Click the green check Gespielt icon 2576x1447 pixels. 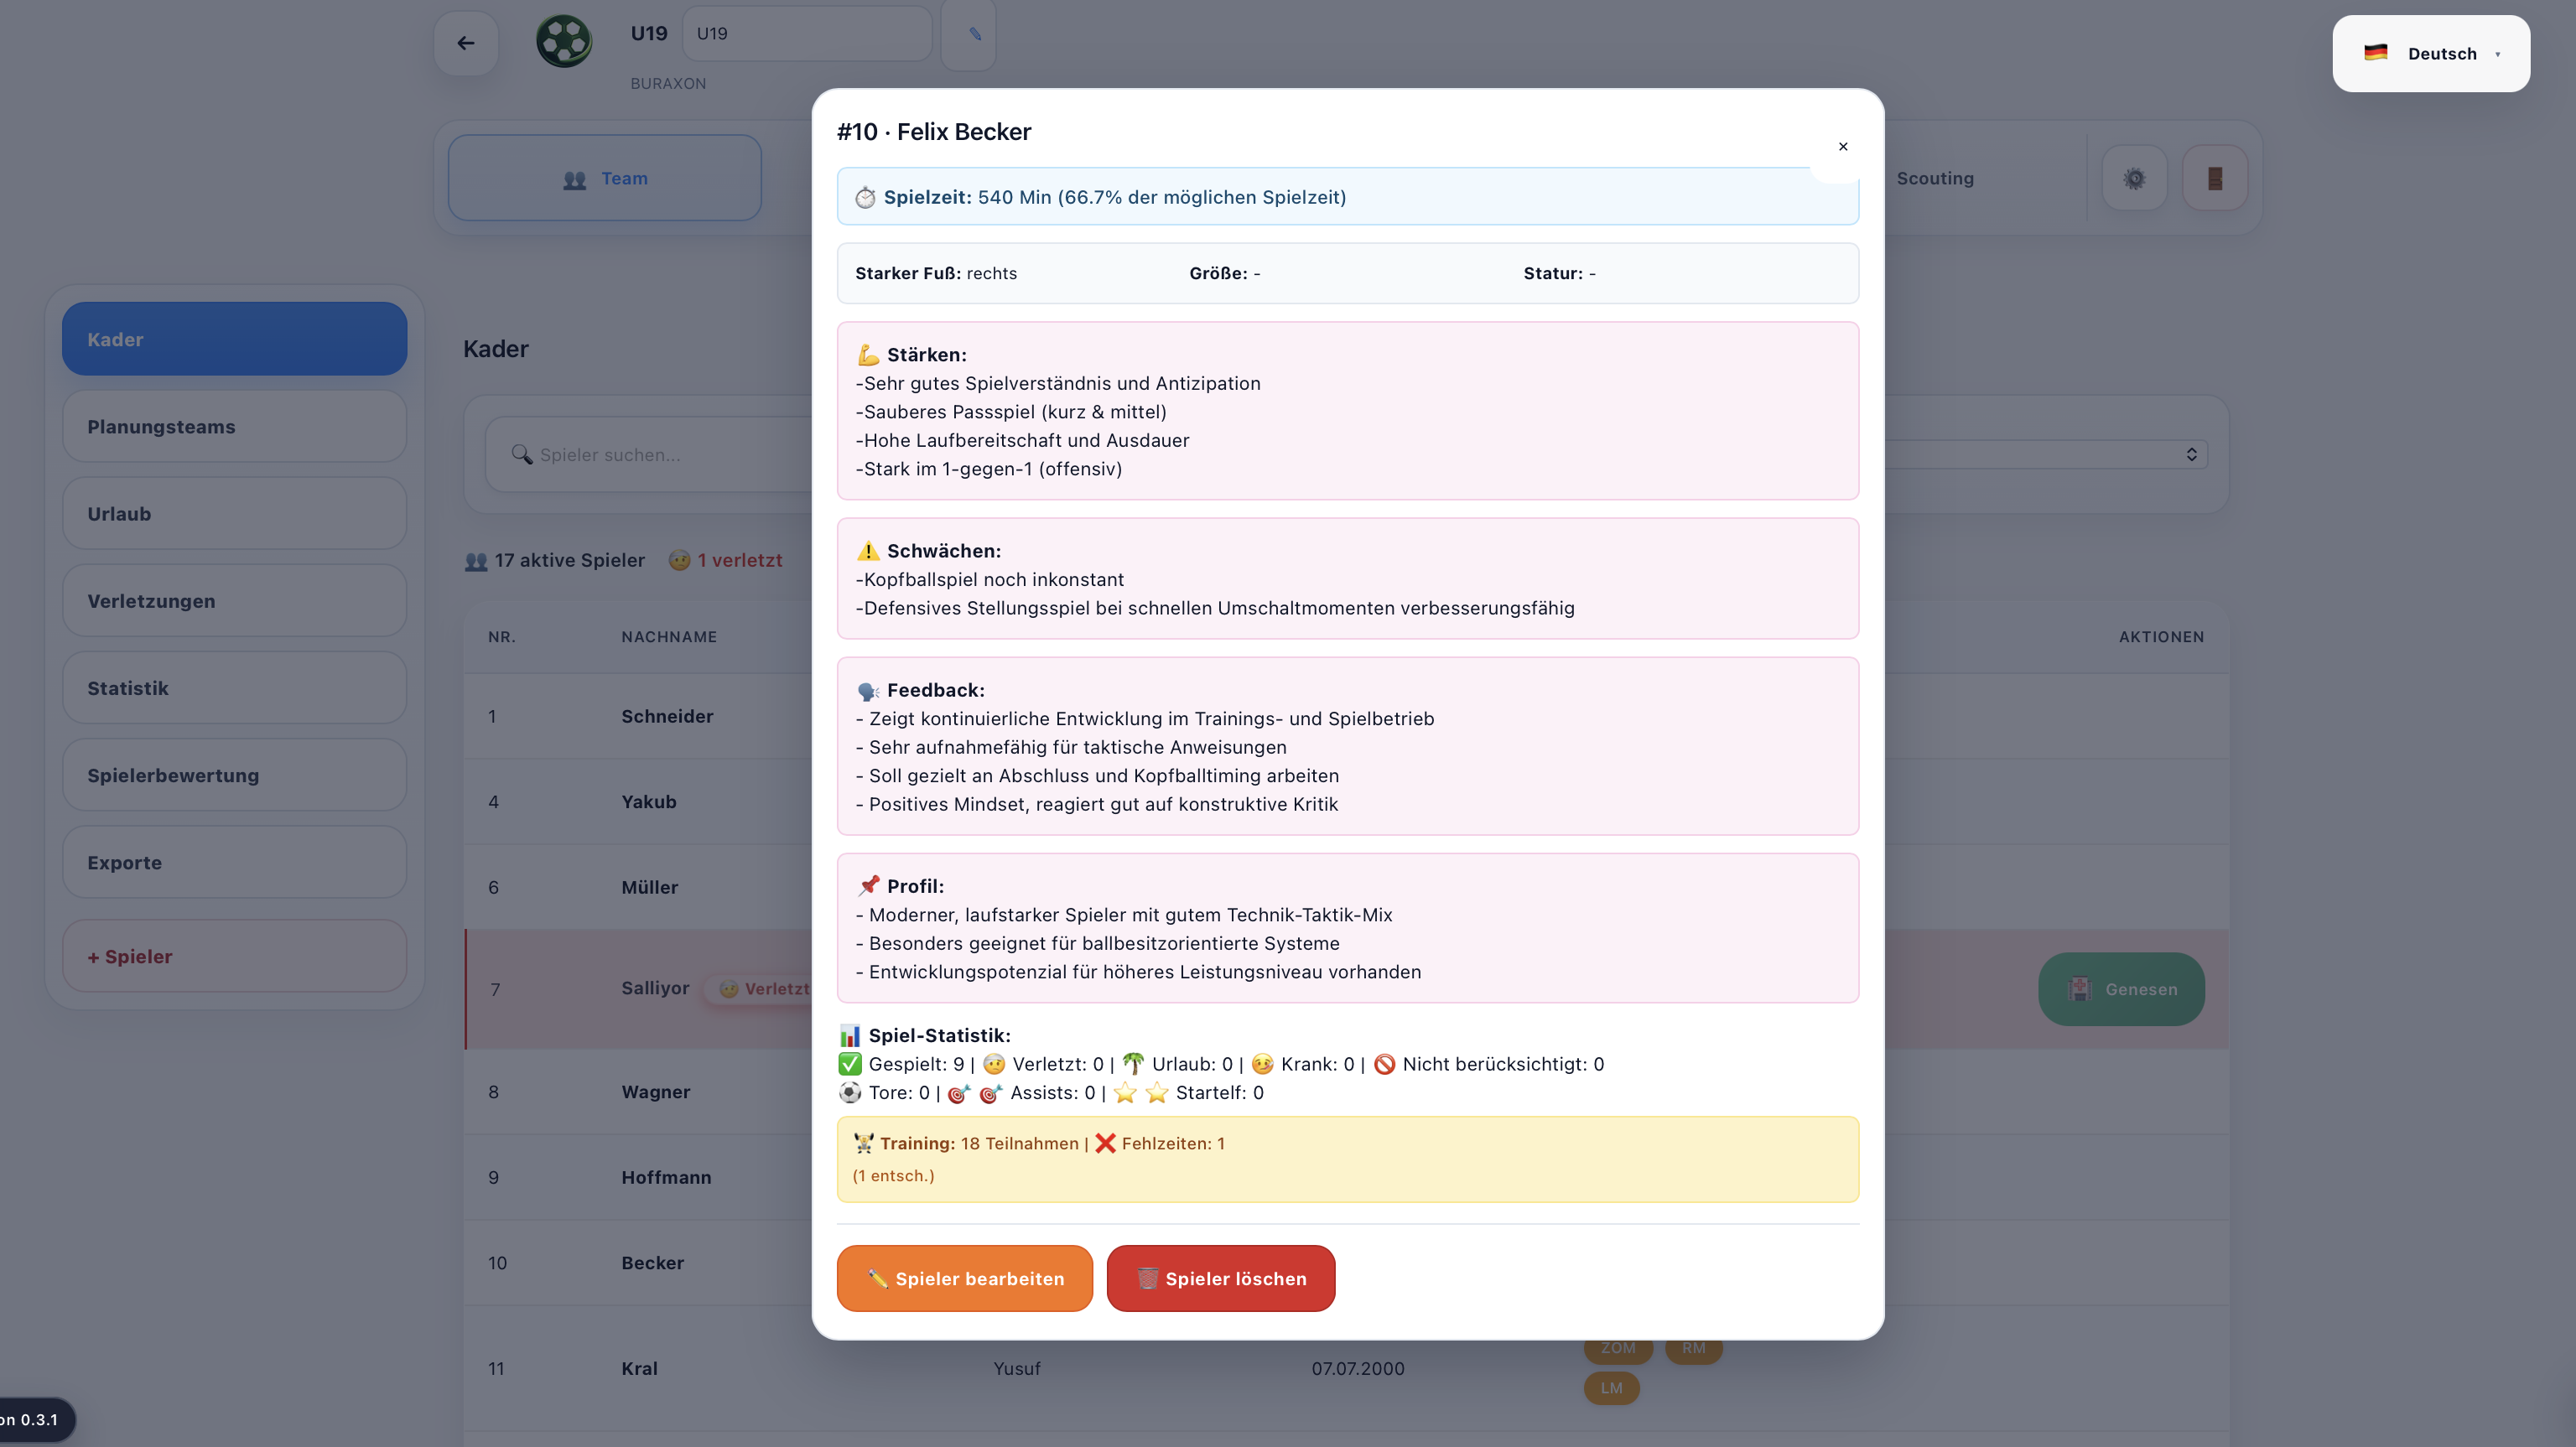tap(850, 1064)
